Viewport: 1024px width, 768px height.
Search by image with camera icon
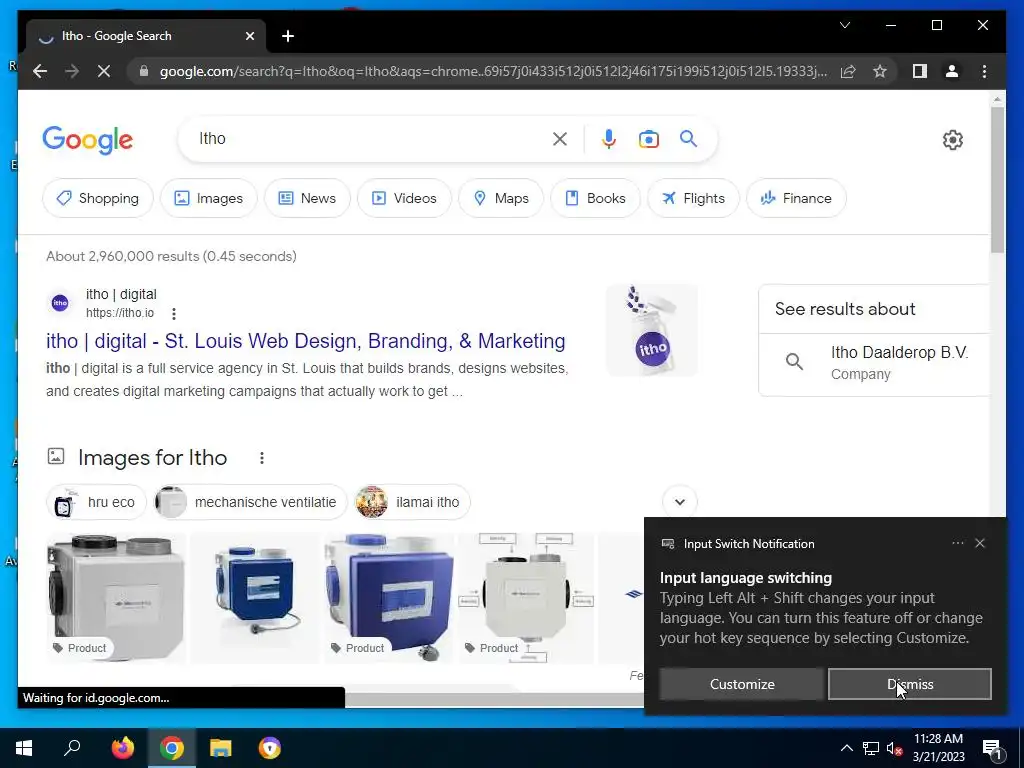click(648, 138)
